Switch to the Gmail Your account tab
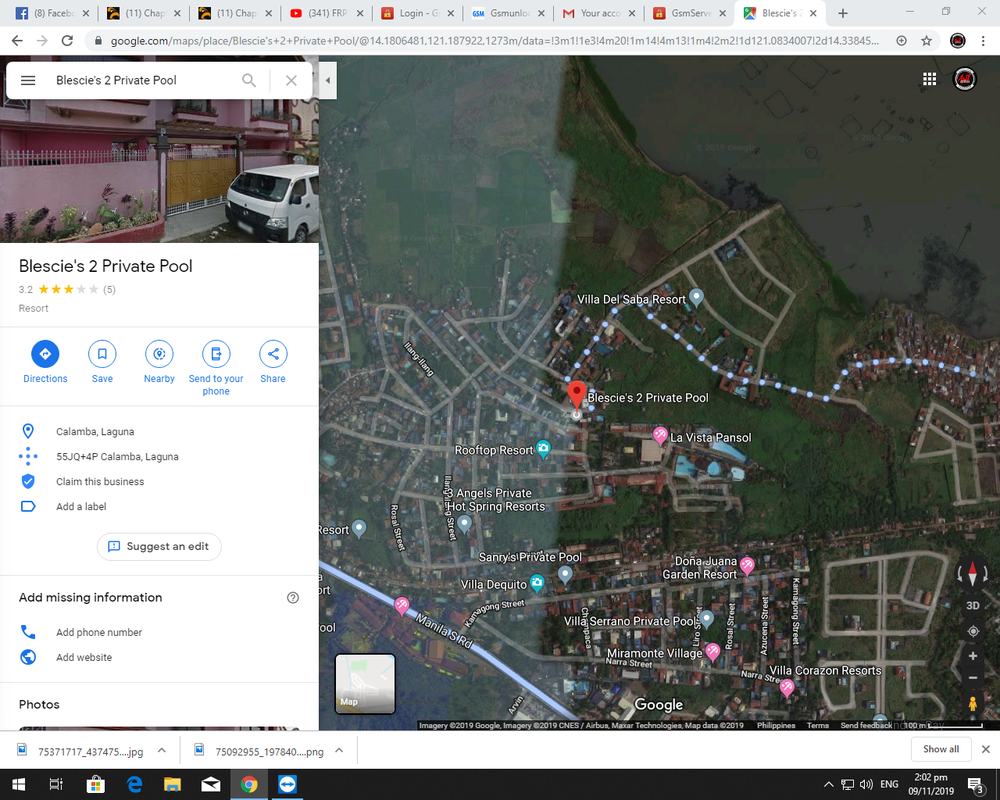Screen dimensions: 1000x800 (x=599, y=13)
